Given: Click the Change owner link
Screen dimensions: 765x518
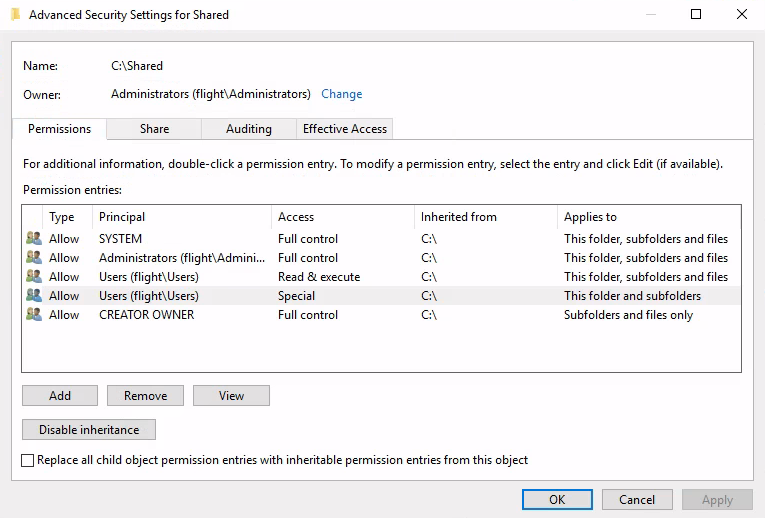Looking at the screenshot, I should [x=342, y=94].
